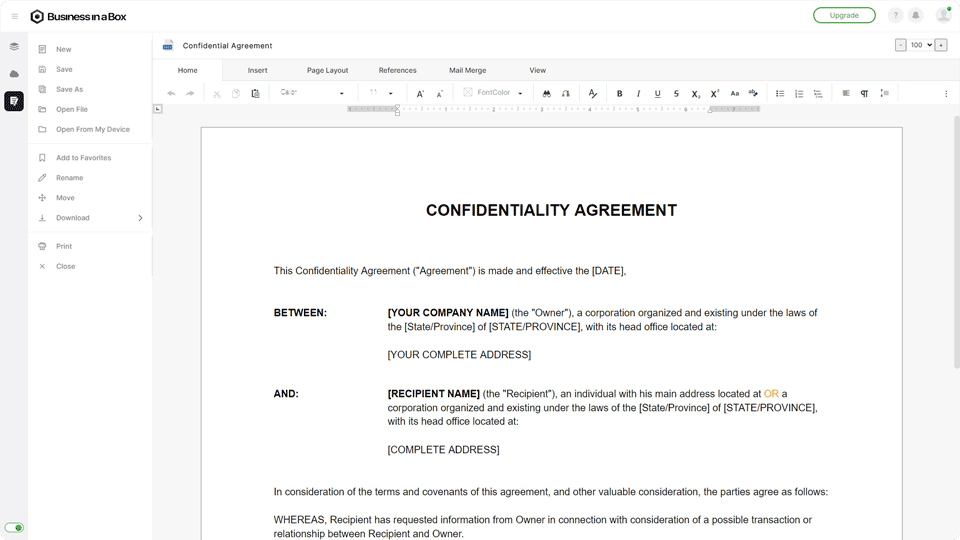Copy selection with the copy icon

pos(236,94)
